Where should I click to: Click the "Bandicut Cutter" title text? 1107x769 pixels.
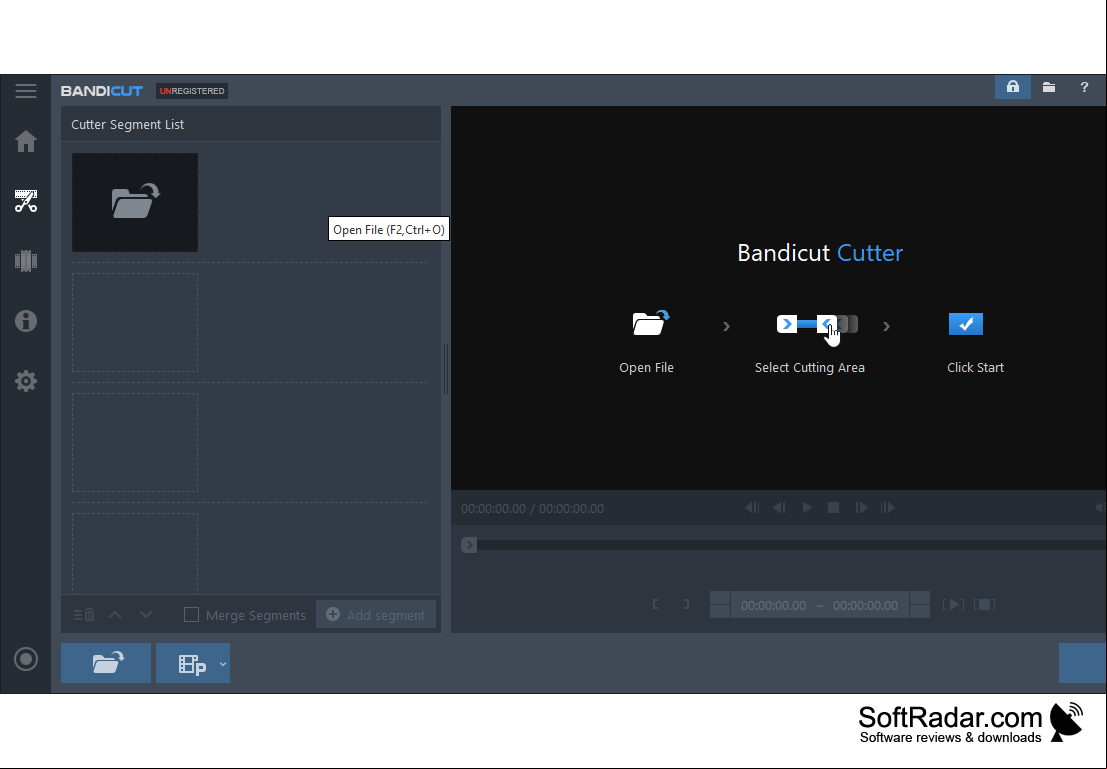click(x=820, y=253)
